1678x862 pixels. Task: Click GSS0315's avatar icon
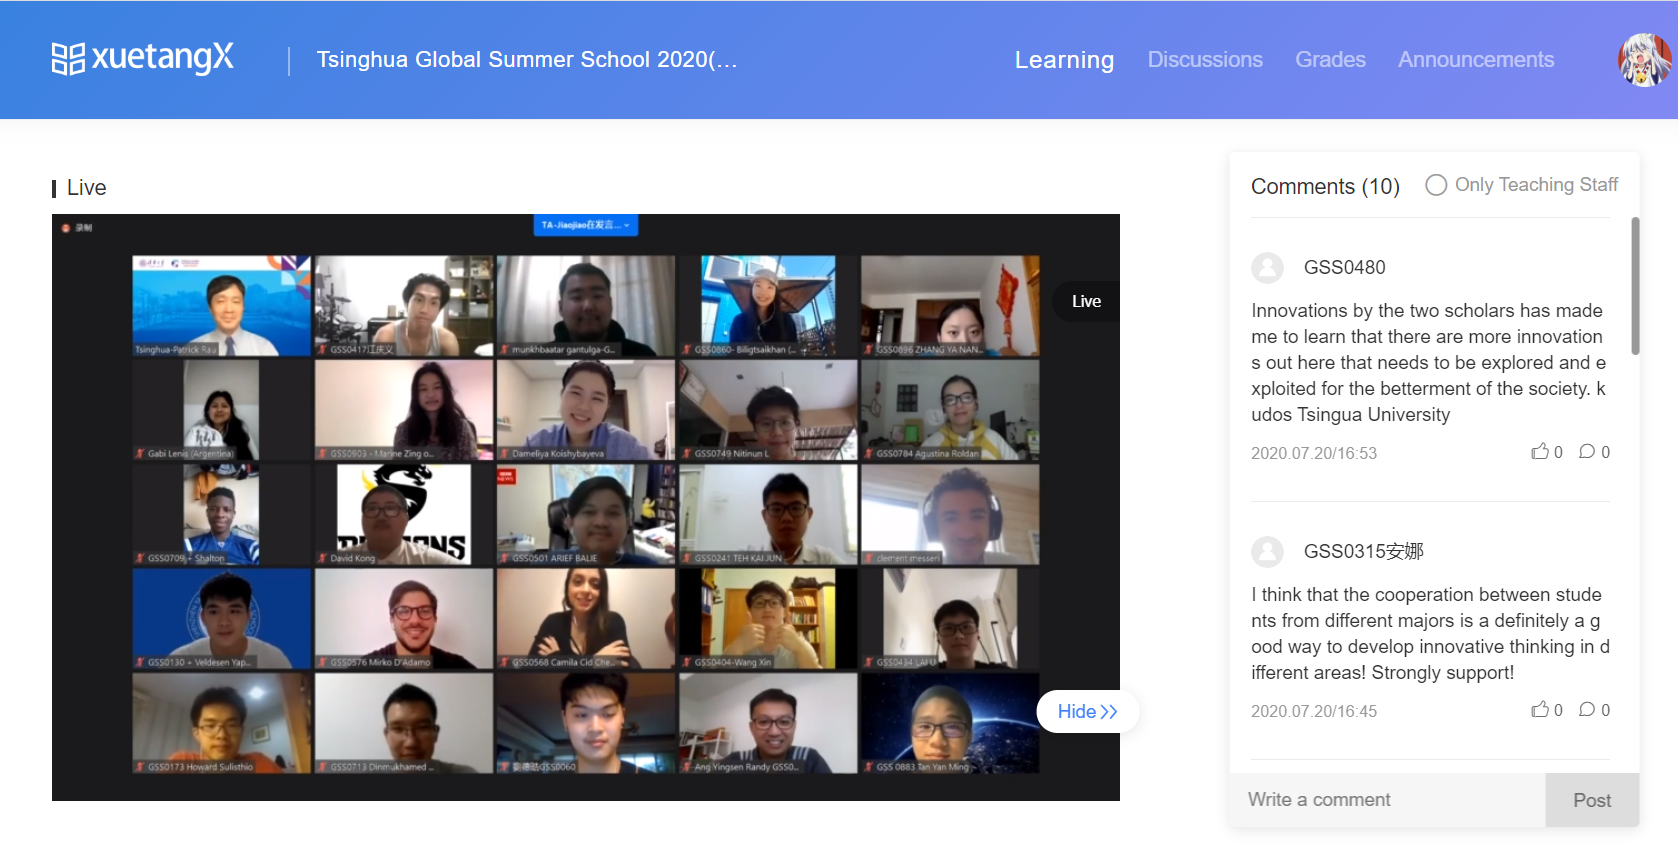point(1267,552)
